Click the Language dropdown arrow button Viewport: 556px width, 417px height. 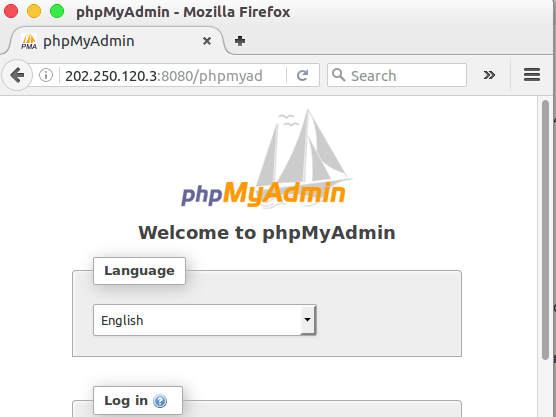308,320
